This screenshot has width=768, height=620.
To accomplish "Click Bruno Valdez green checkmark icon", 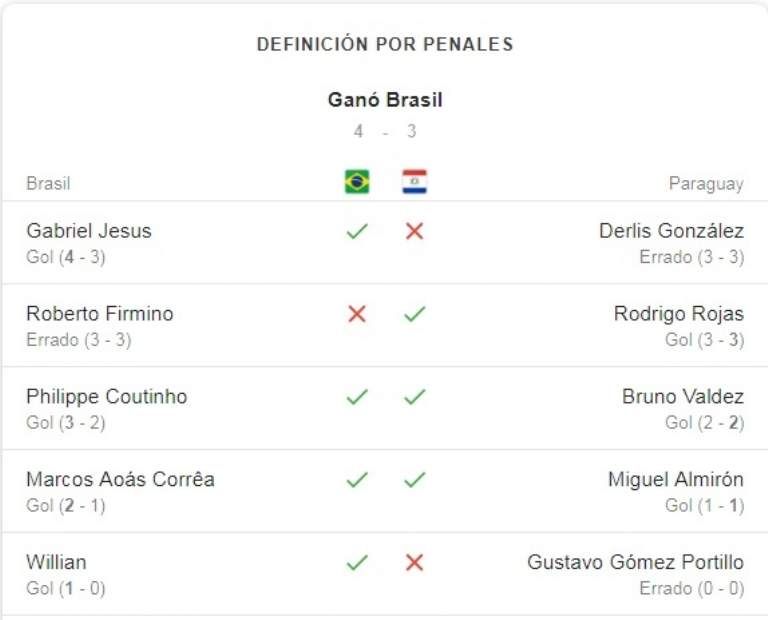I will (414, 397).
